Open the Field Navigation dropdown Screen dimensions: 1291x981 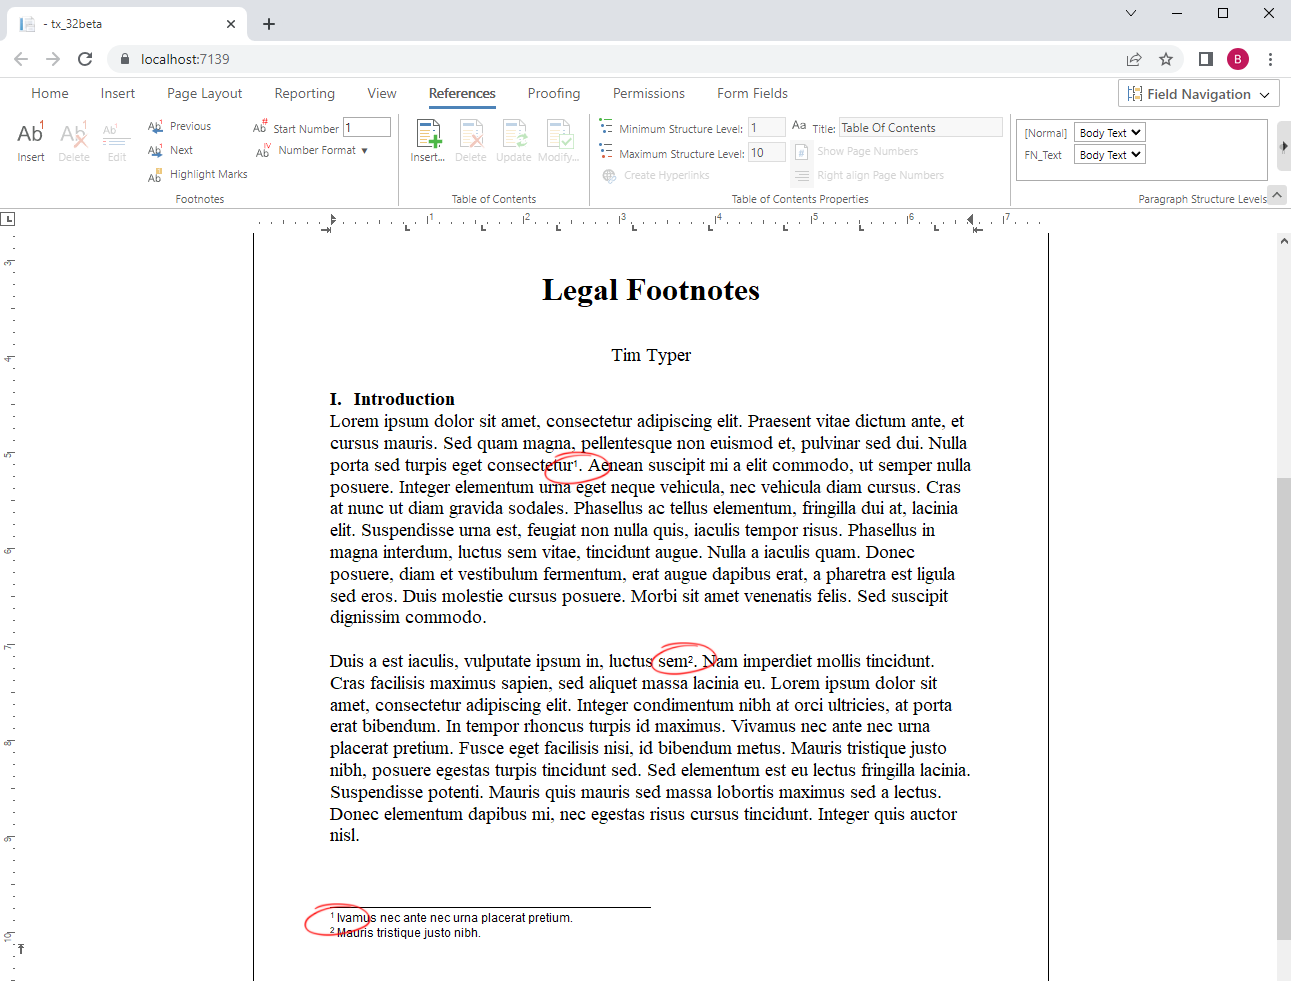[x=1199, y=94]
